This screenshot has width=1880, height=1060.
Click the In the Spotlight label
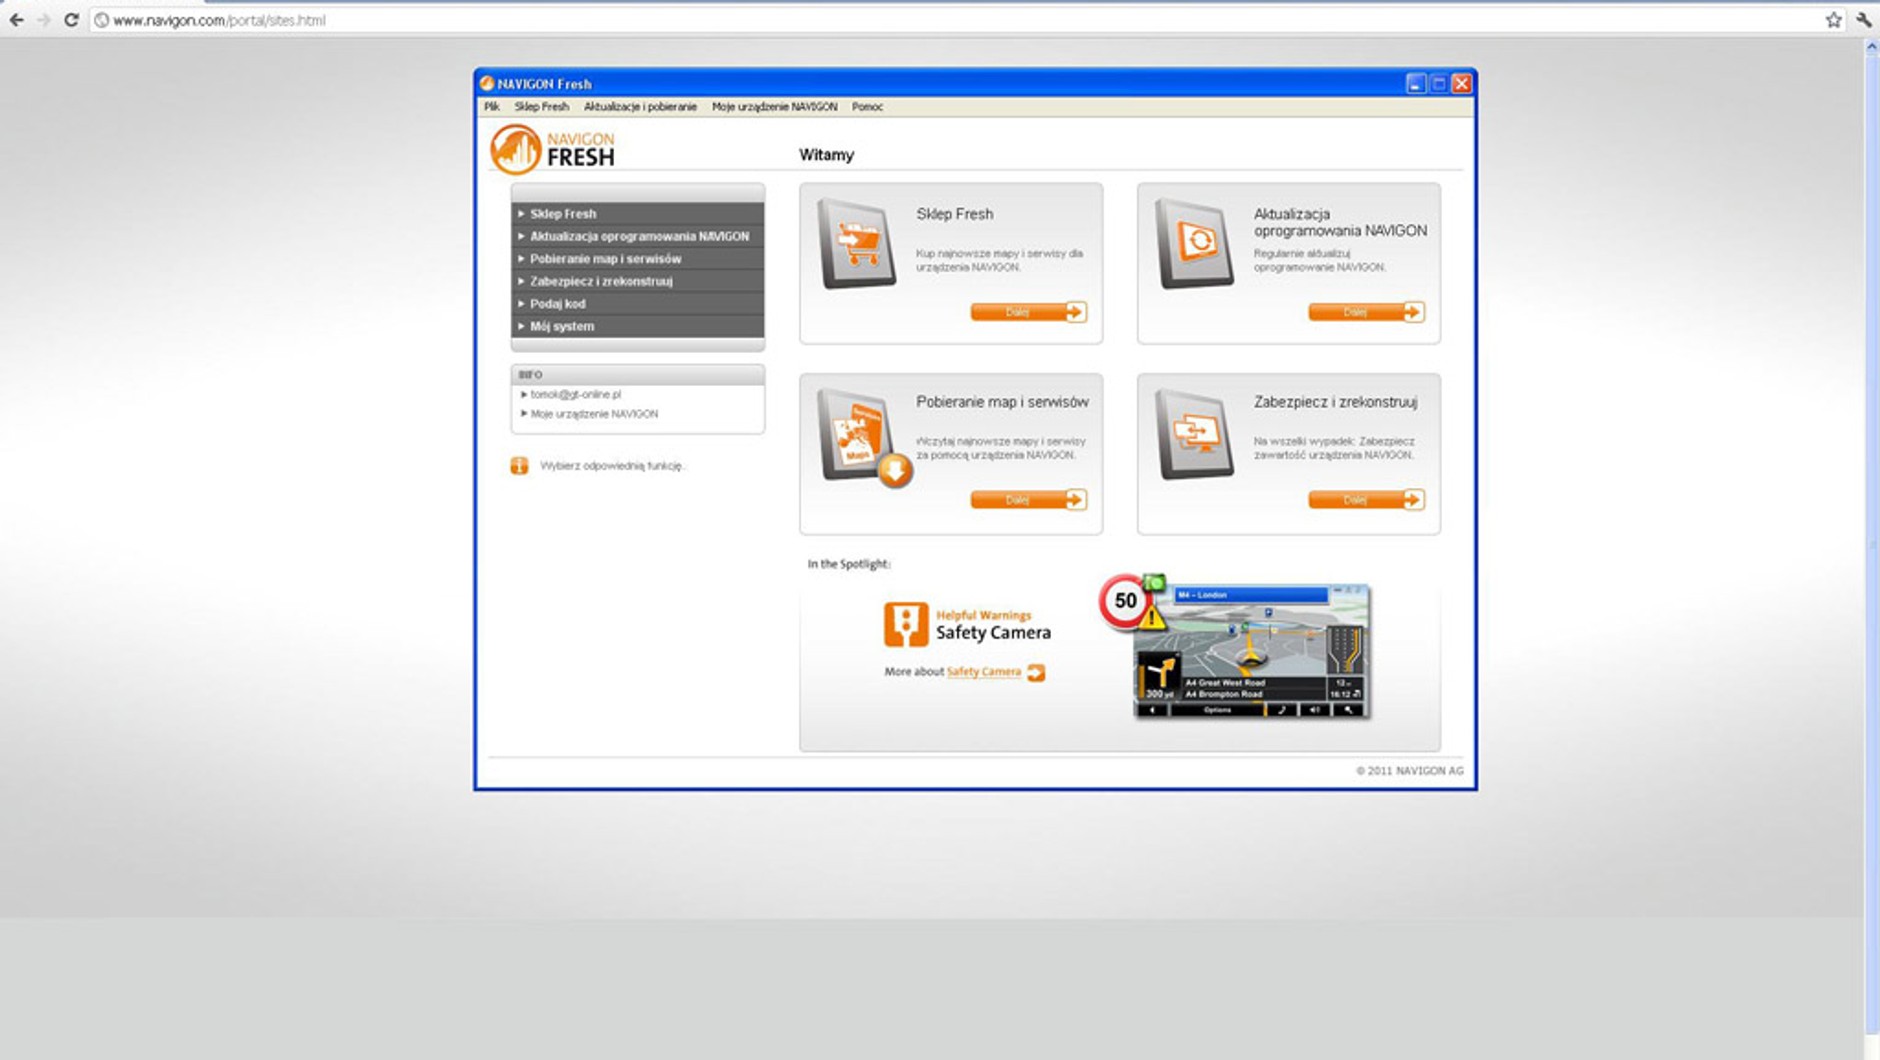pos(849,564)
